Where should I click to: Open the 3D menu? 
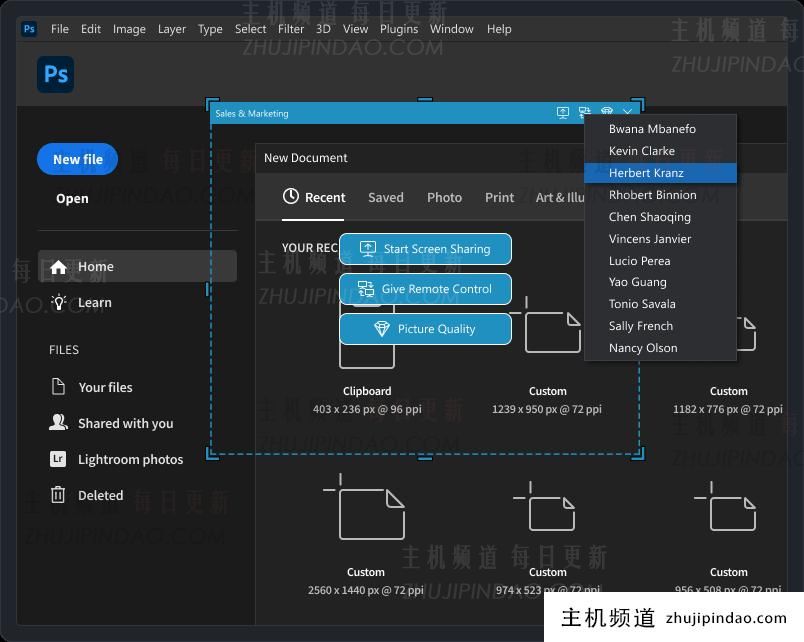click(x=323, y=29)
